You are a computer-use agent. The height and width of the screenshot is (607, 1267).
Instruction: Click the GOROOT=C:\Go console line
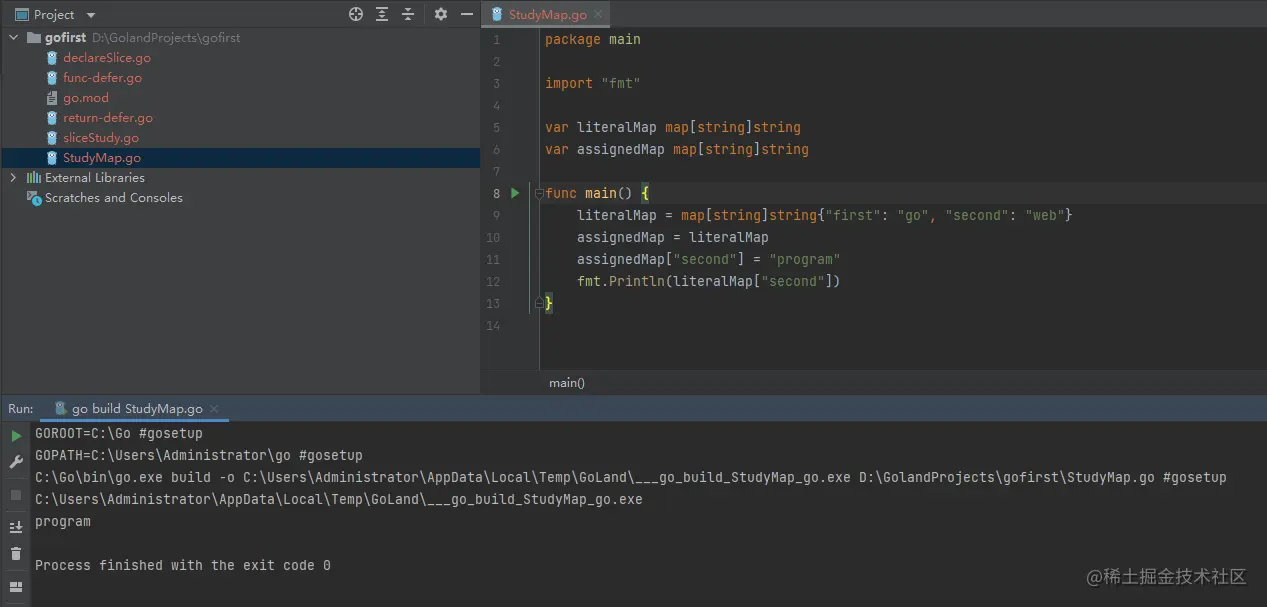pyautogui.click(x=119, y=433)
